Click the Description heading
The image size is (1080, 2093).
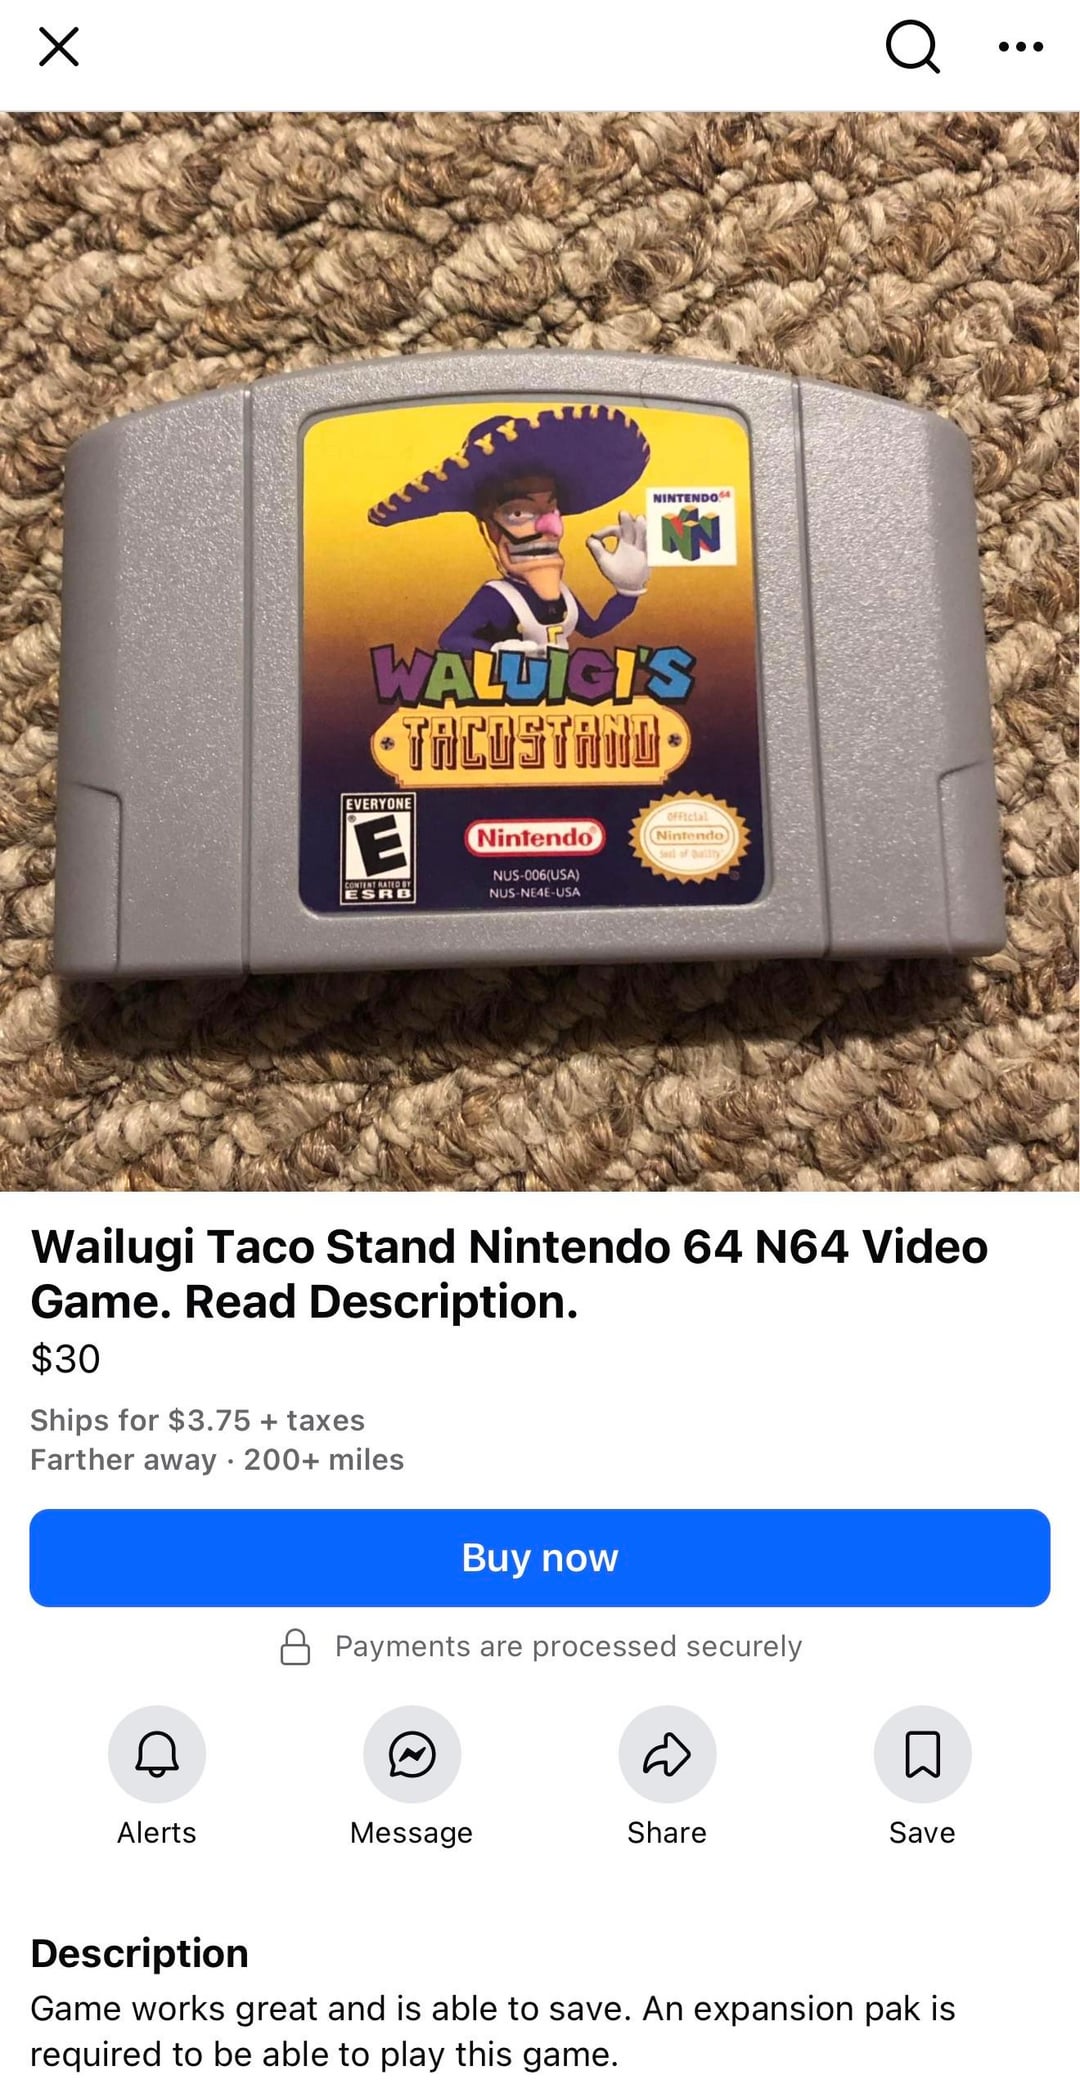click(139, 1953)
